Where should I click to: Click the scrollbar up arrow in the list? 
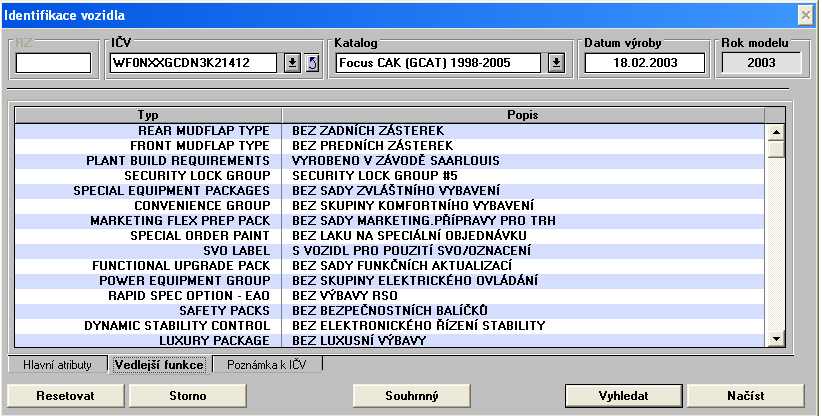click(774, 131)
